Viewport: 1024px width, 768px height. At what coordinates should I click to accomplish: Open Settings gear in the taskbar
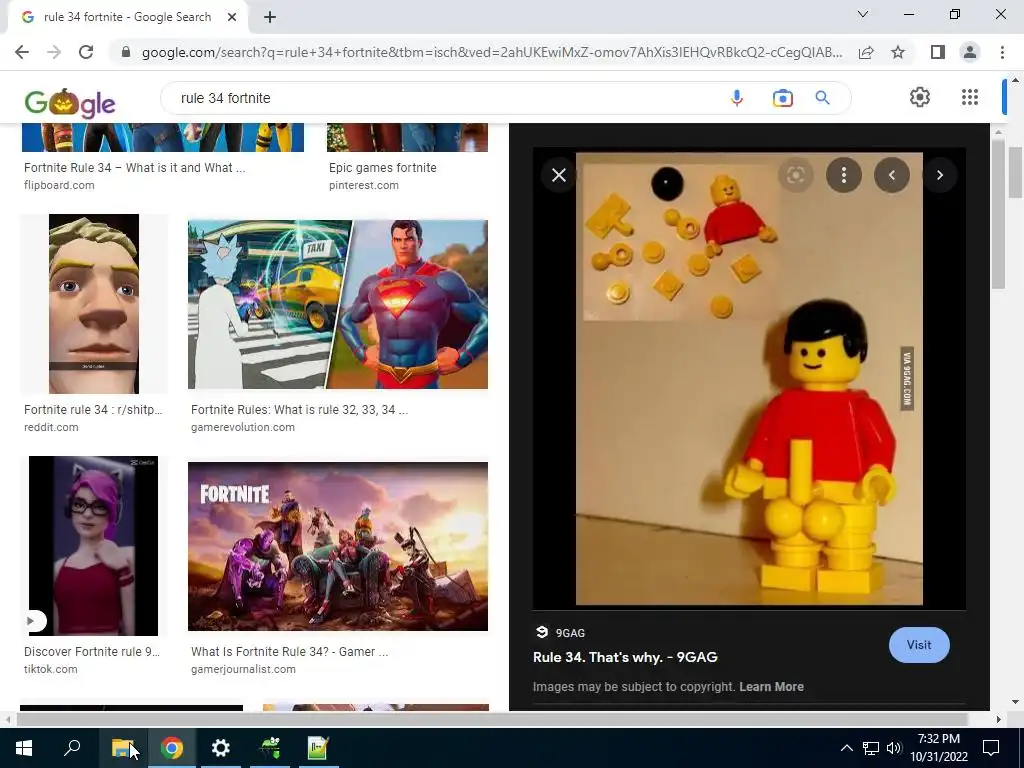(x=221, y=748)
